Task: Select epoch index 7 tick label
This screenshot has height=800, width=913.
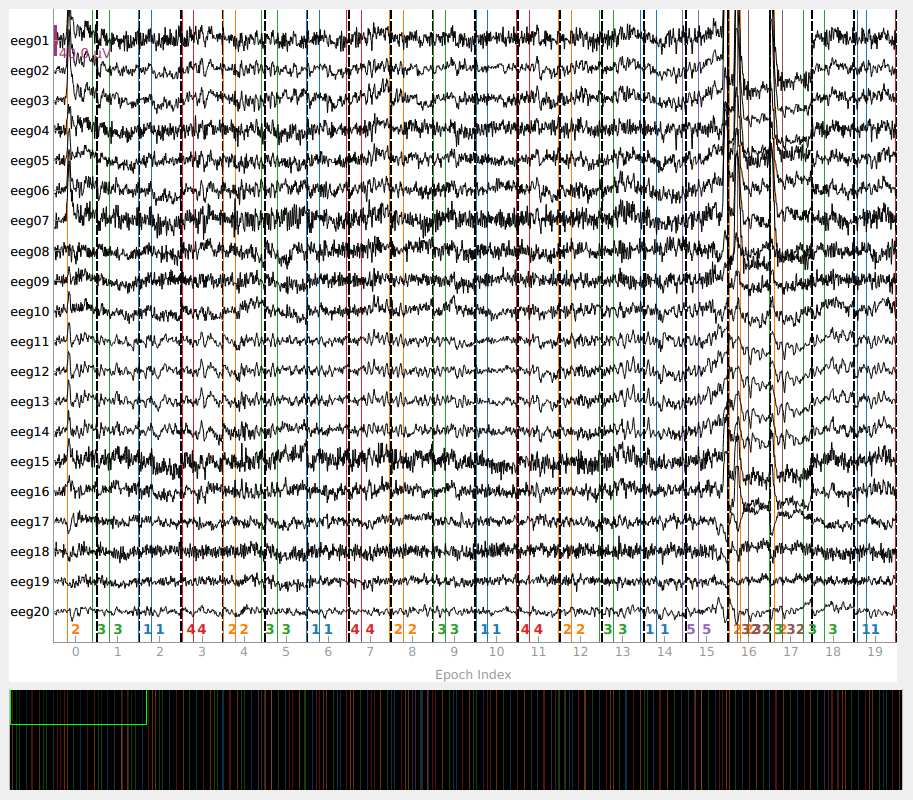Action: pyautogui.click(x=370, y=652)
